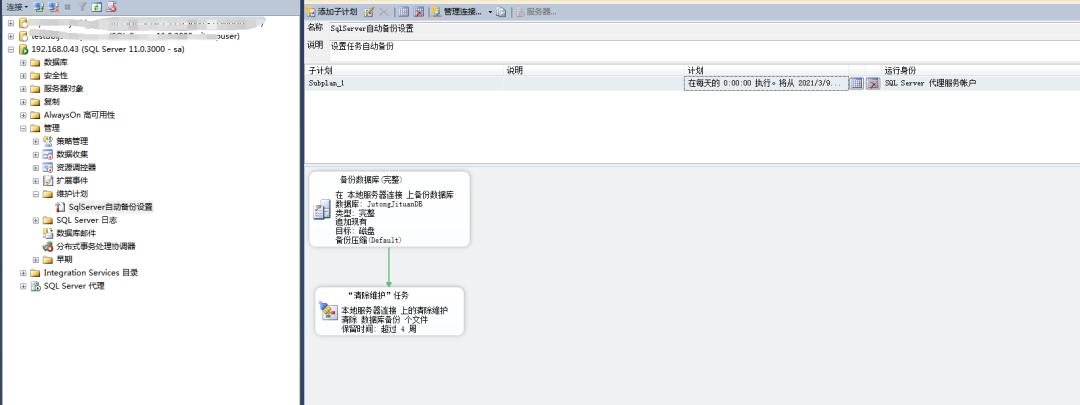Click the stop square icon
This screenshot has width=1080, height=405.
[x=68, y=7]
